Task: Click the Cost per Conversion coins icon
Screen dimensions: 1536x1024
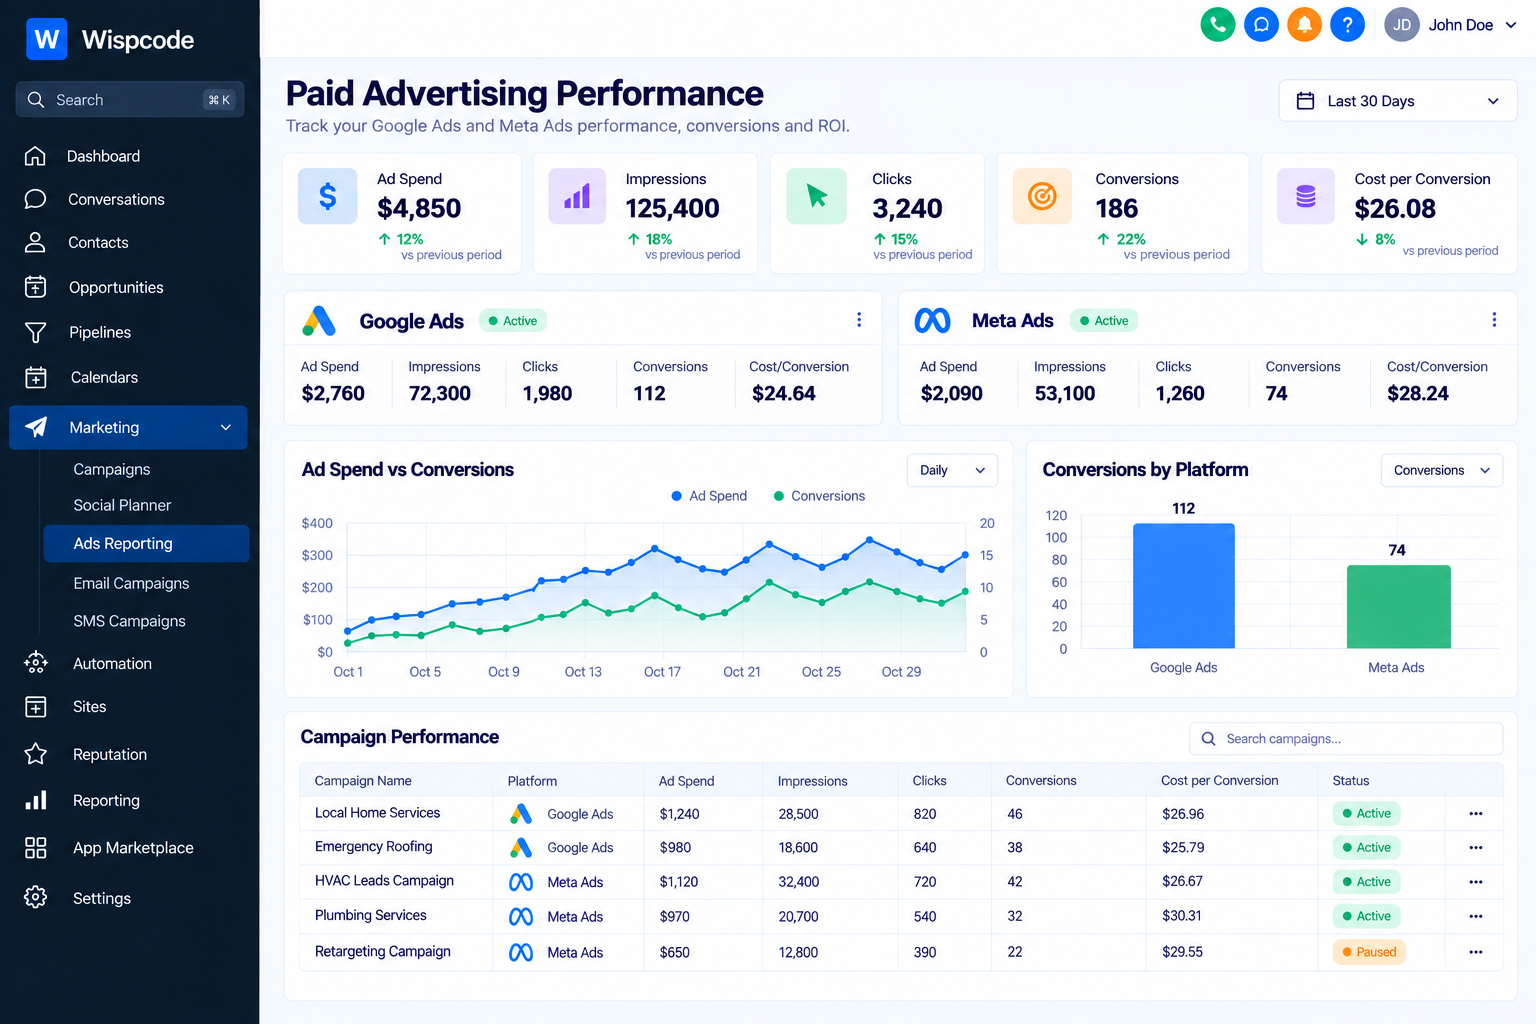Action: pos(1306,196)
